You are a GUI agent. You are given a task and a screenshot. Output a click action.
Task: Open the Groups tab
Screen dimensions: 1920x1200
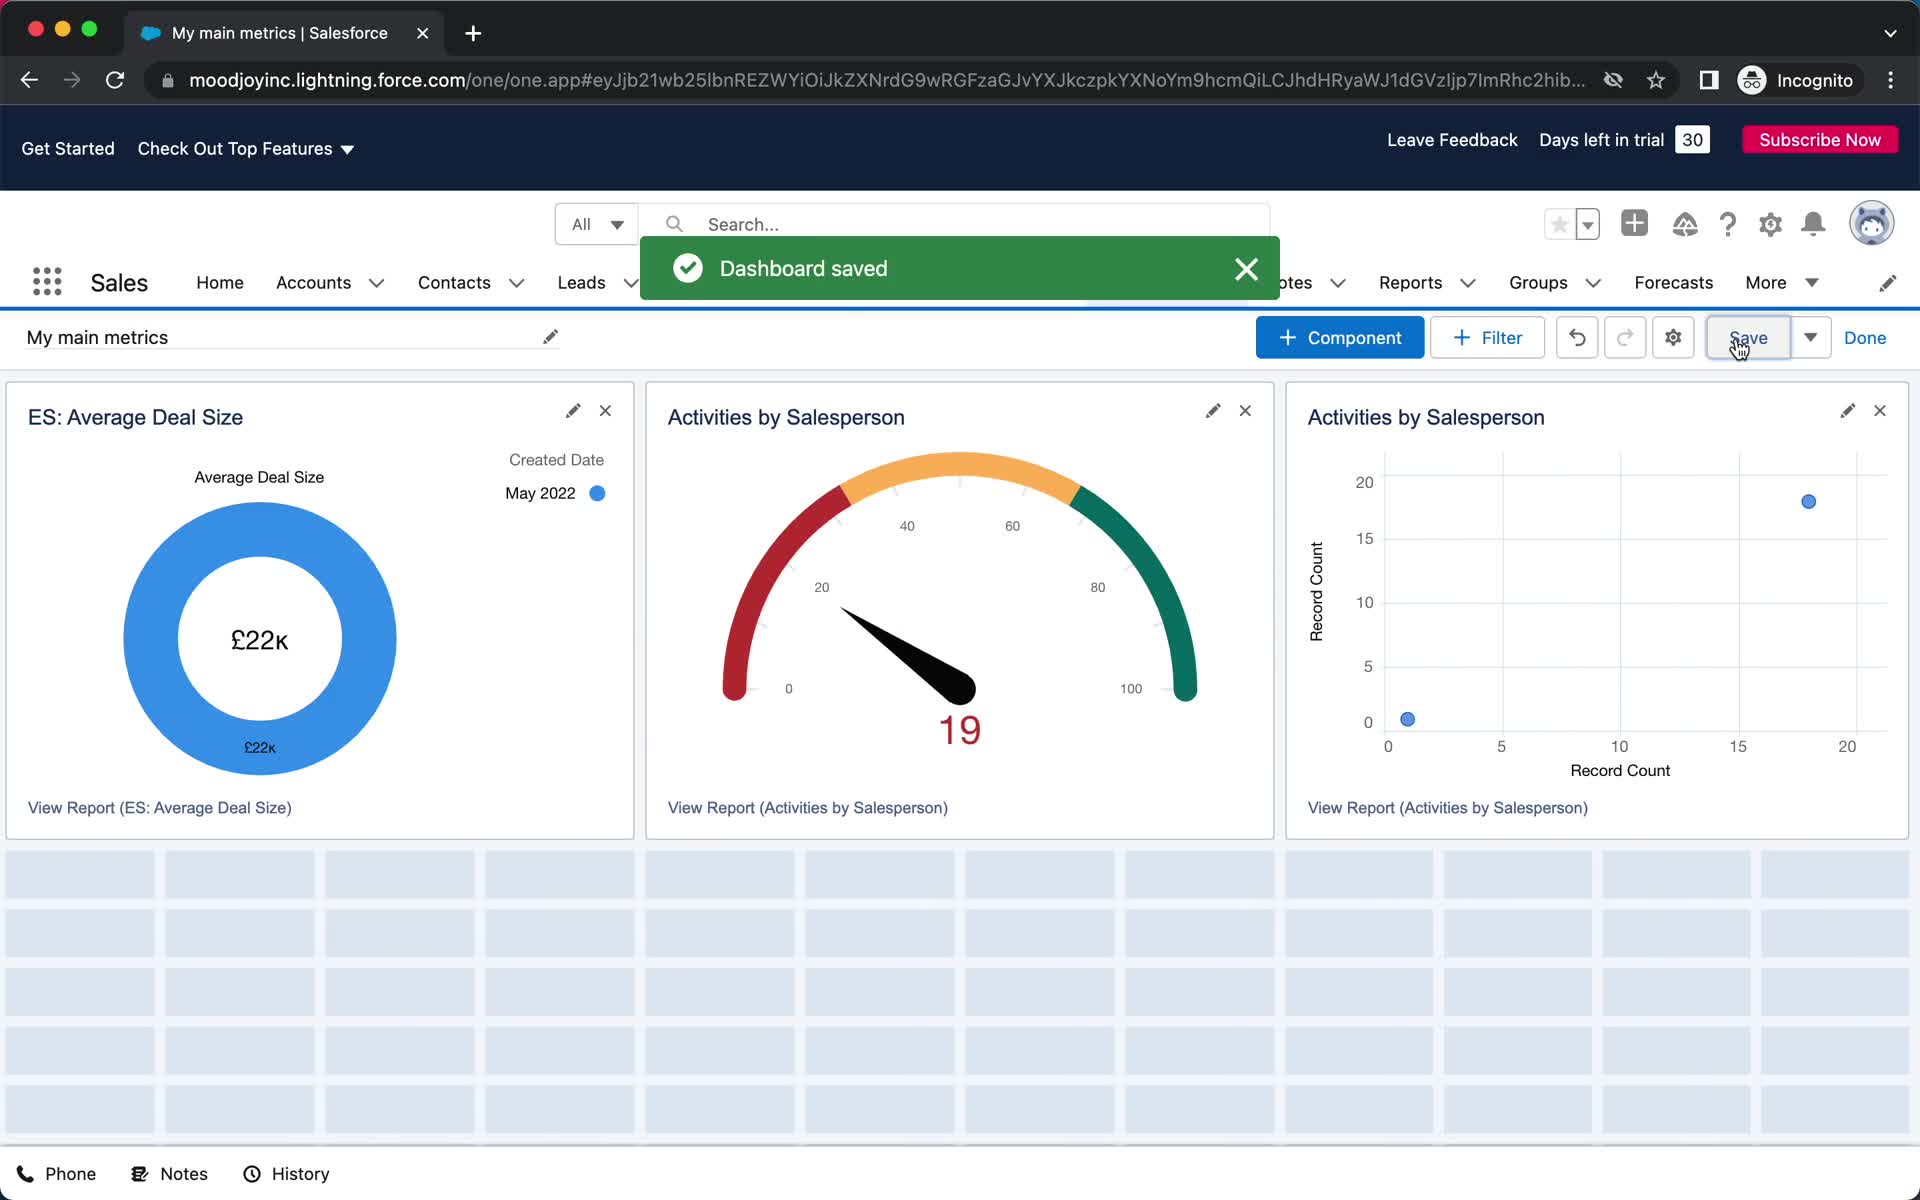(x=1538, y=283)
